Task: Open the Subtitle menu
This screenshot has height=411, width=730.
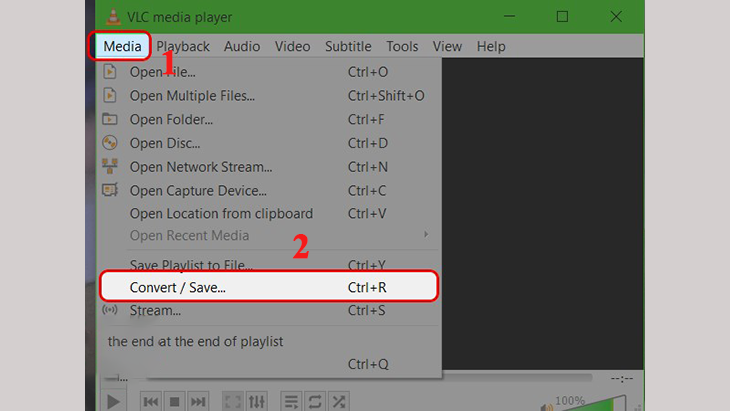Action: point(348,46)
